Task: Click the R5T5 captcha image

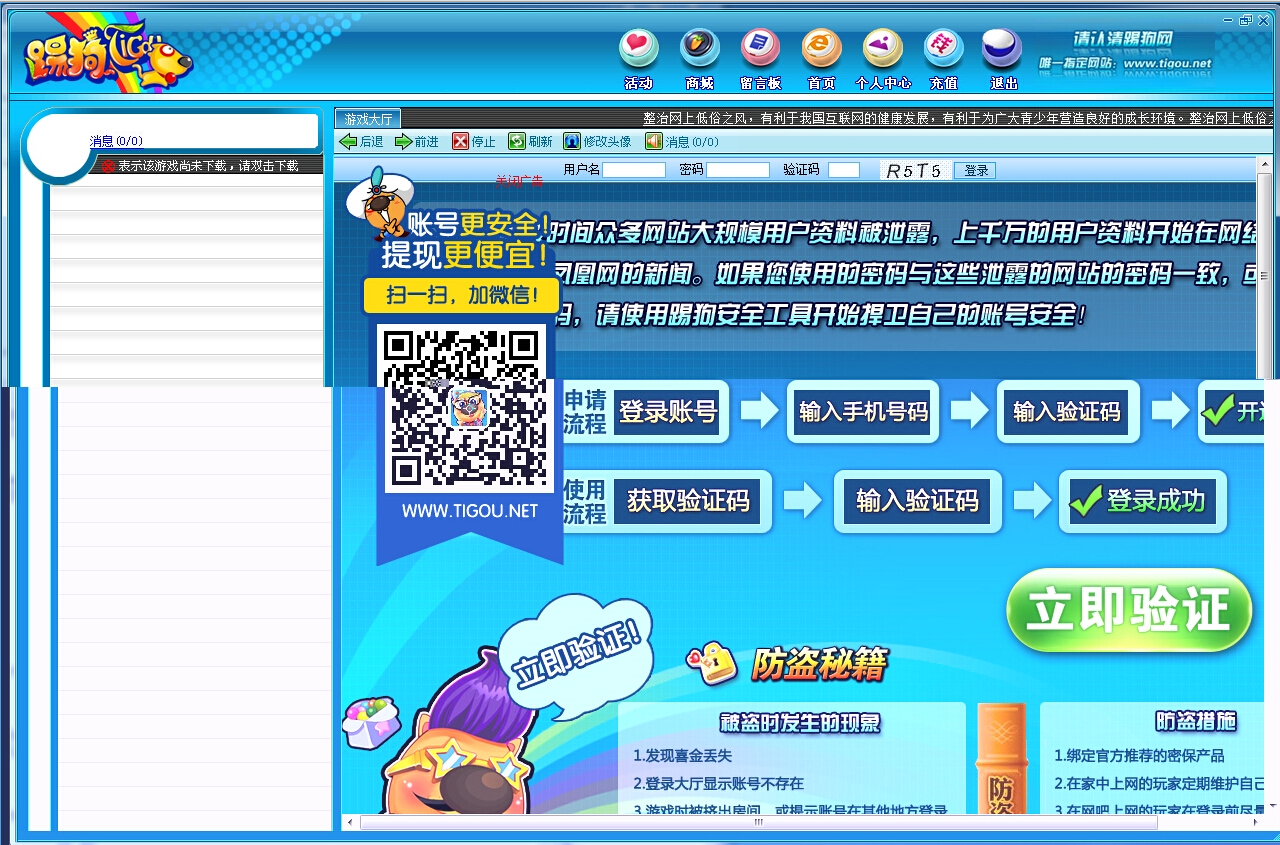Action: (915, 170)
